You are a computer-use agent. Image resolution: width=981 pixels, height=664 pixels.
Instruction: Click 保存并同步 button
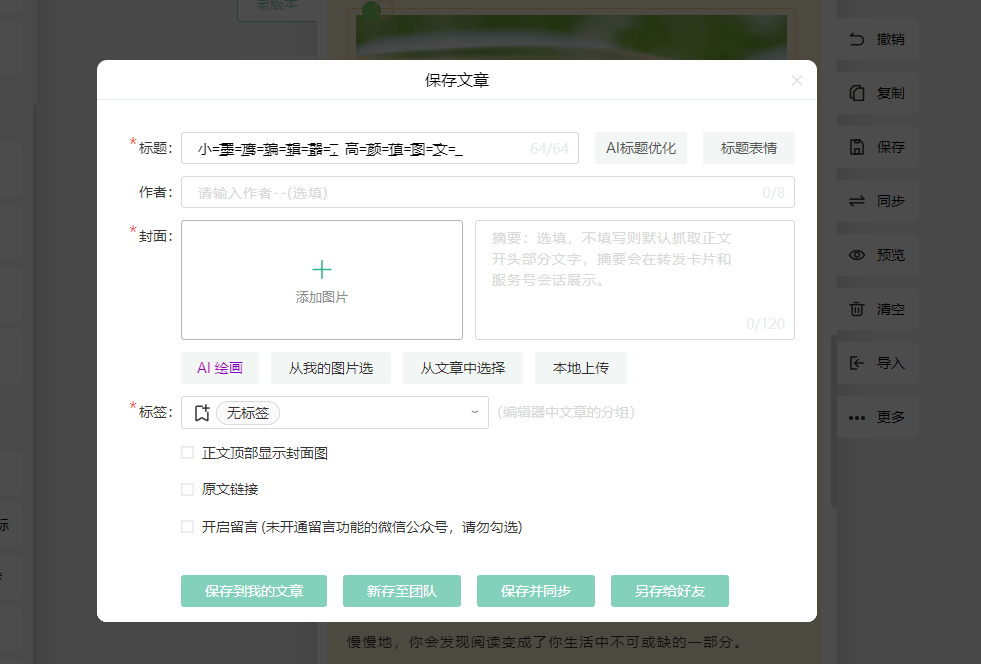(x=536, y=591)
